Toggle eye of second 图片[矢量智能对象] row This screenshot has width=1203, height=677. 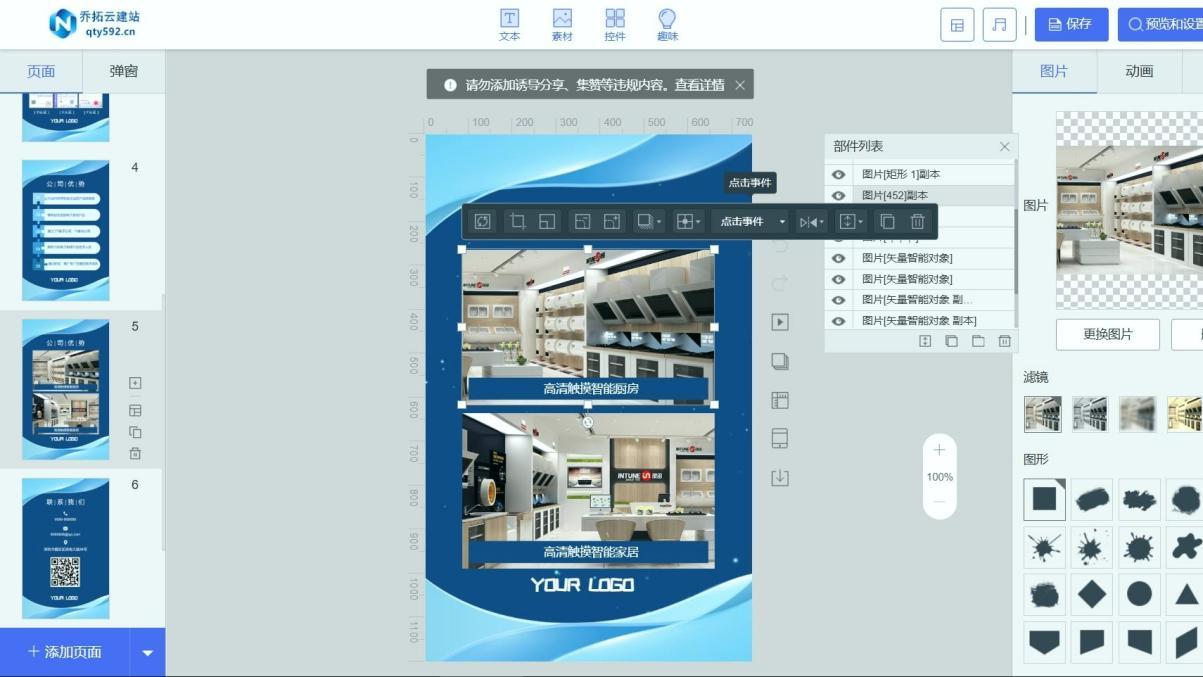[x=838, y=279]
